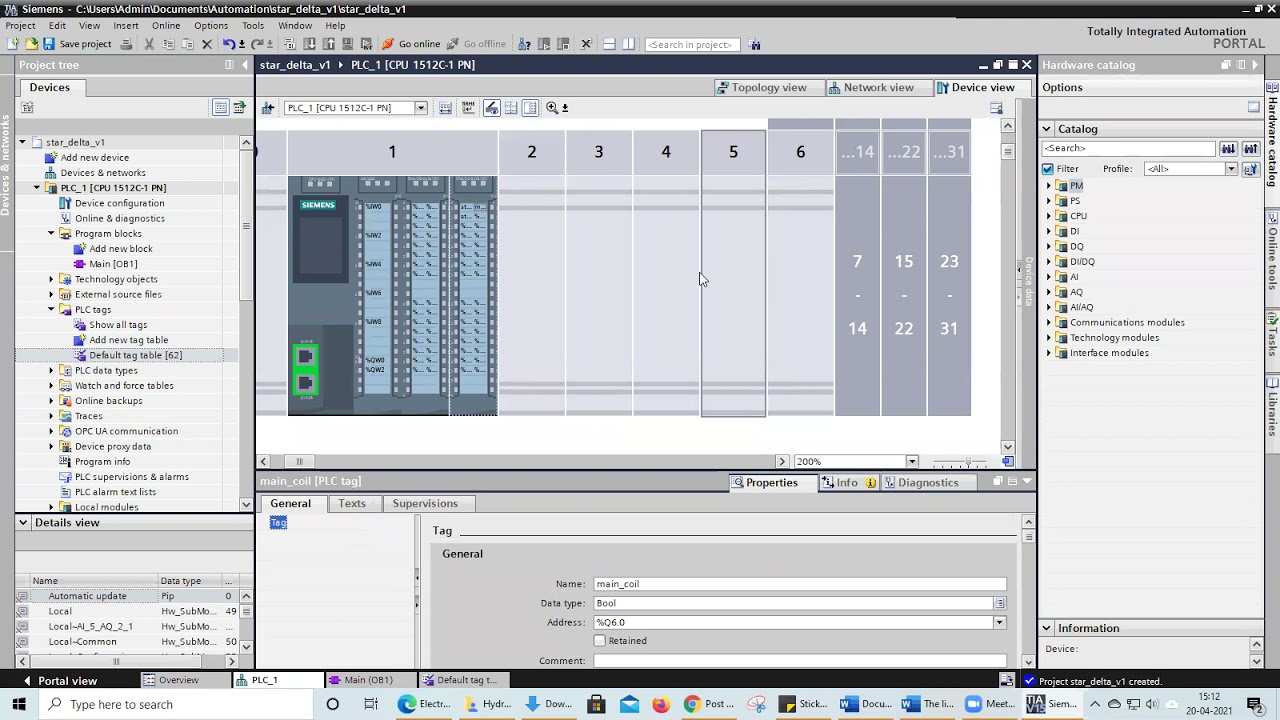This screenshot has height=720, width=1280.
Task: Collapse the Program blocks tree node
Action: tap(51, 234)
